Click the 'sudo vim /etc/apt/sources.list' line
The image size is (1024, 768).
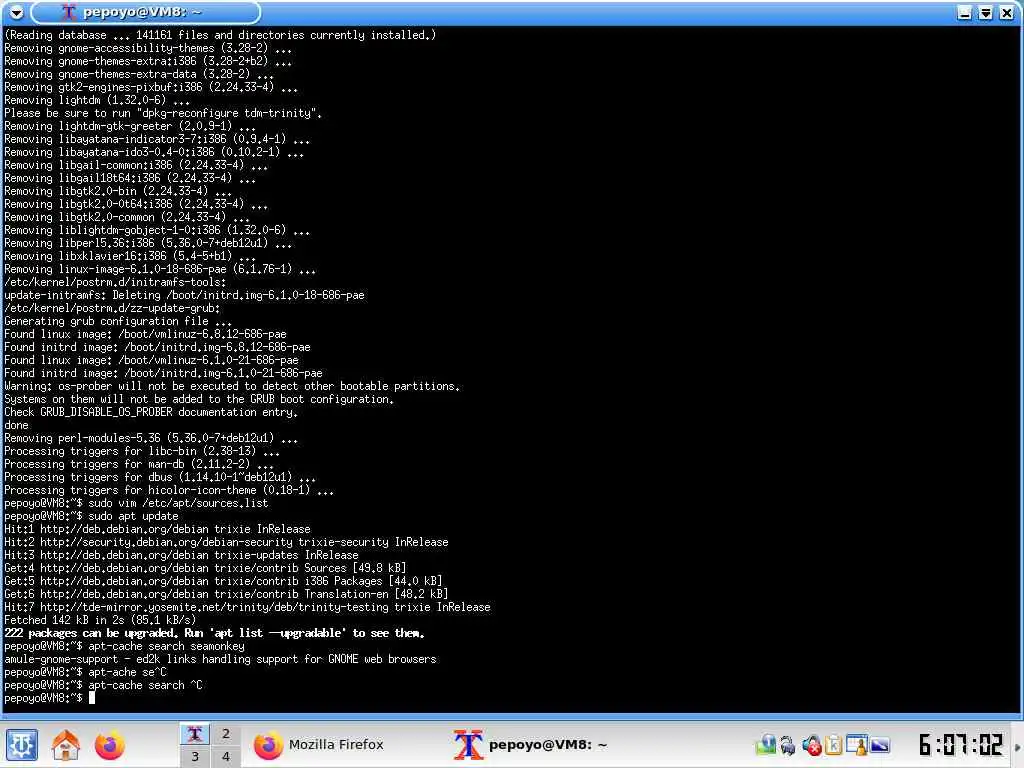pyautogui.click(x=136, y=503)
